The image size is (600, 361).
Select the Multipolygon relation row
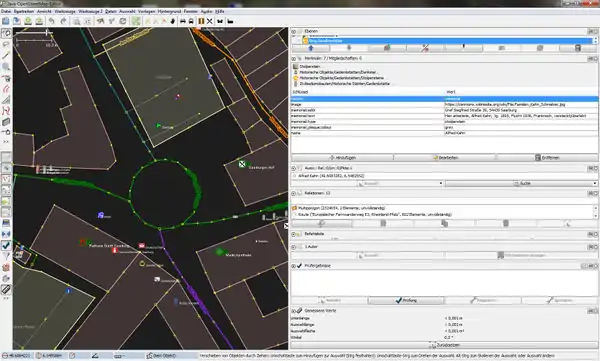(443, 208)
